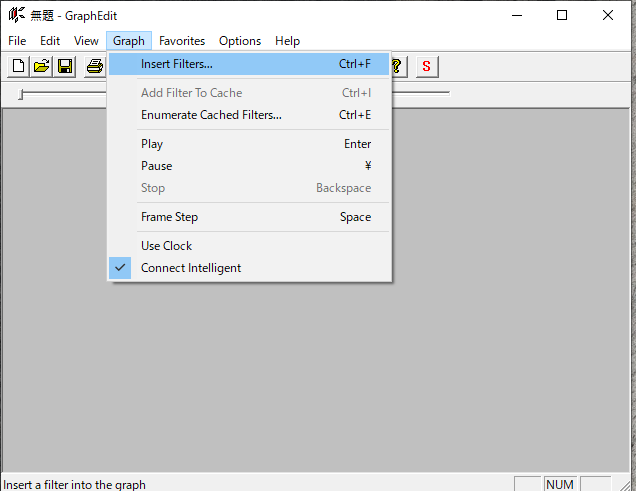Image resolution: width=636 pixels, height=491 pixels.
Task: Open the Options menu
Action: click(240, 41)
